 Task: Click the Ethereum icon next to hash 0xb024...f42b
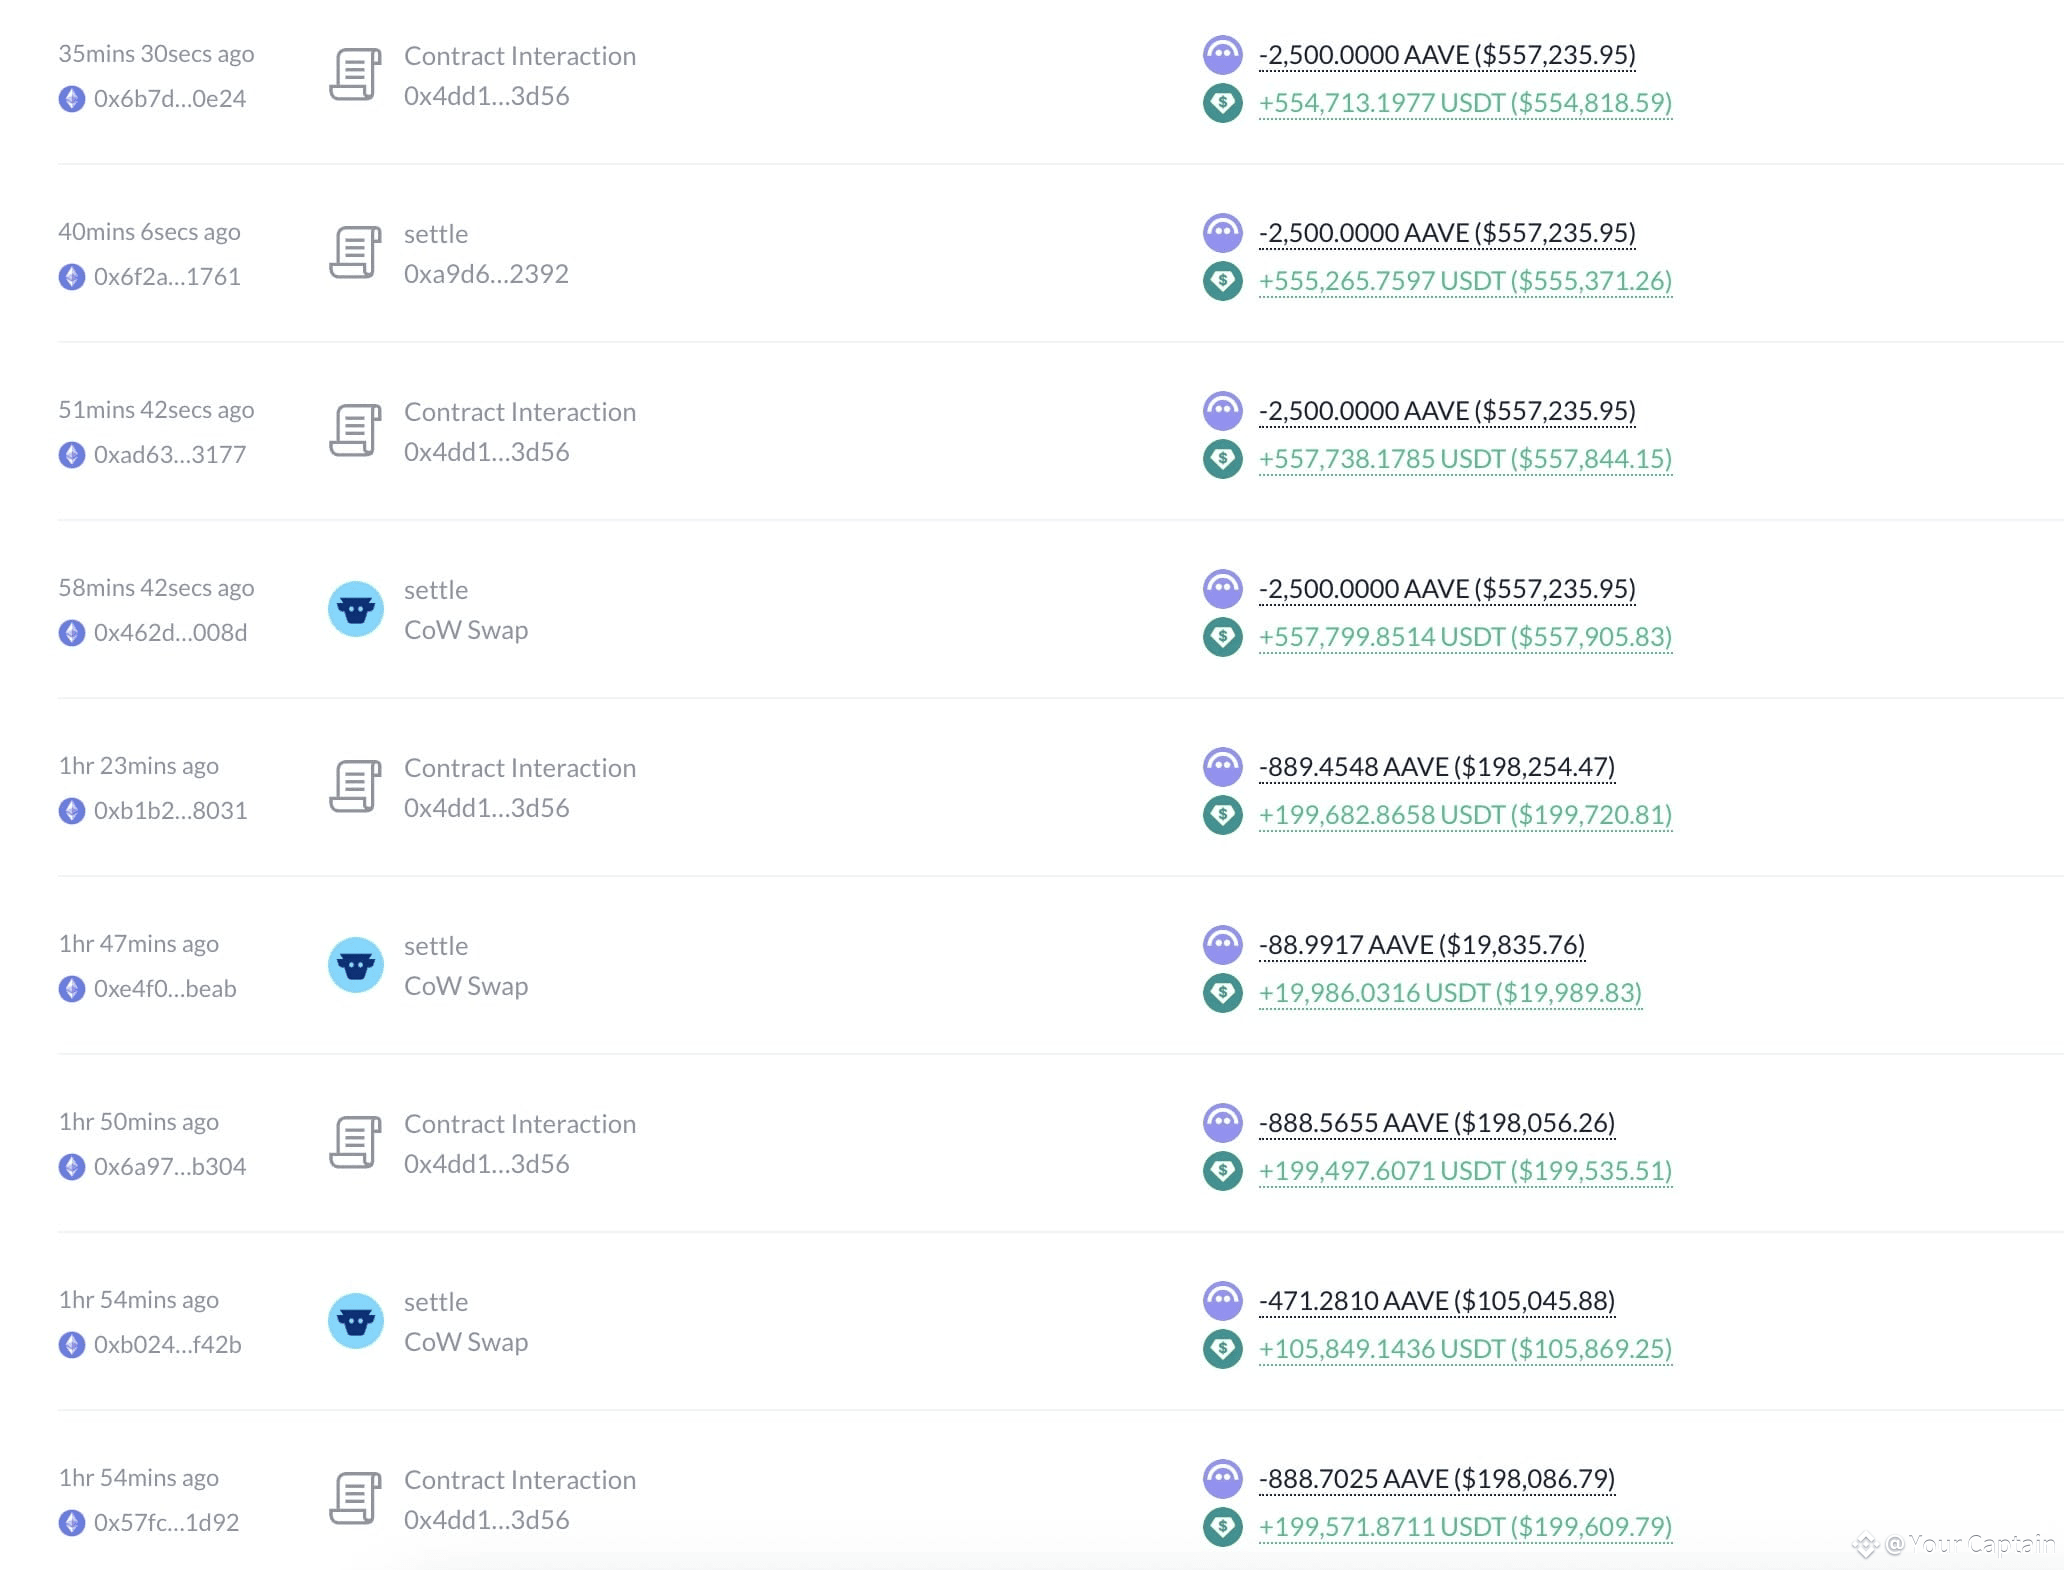coord(71,1344)
